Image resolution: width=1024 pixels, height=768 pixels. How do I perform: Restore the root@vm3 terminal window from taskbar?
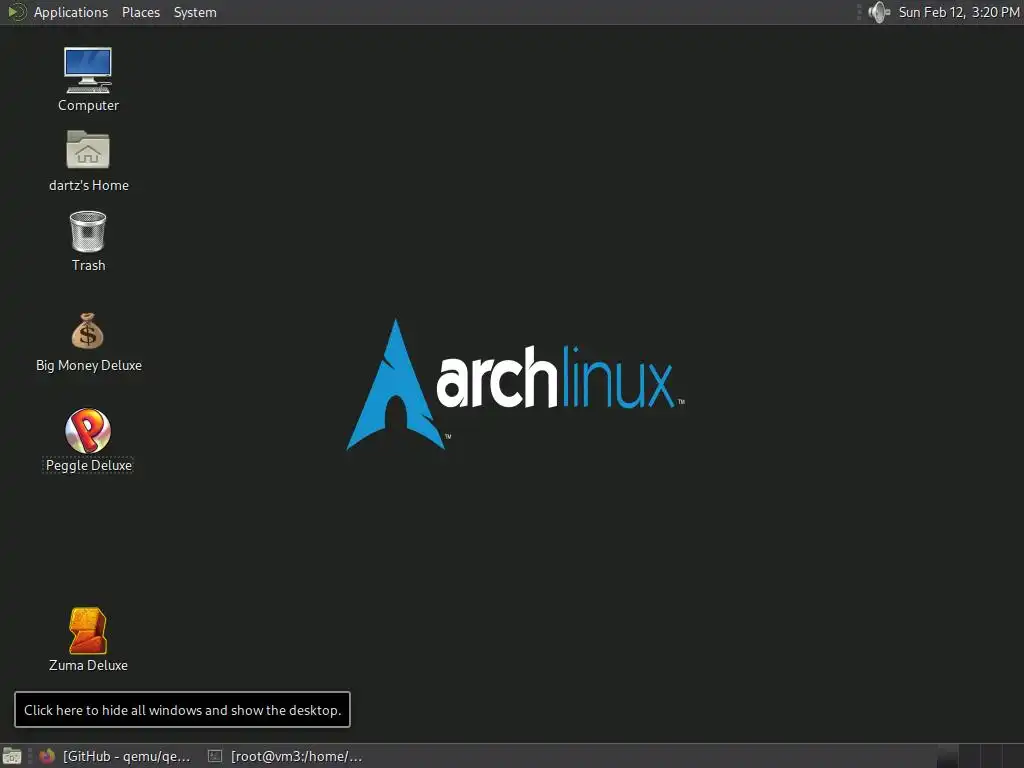[x=285, y=756]
